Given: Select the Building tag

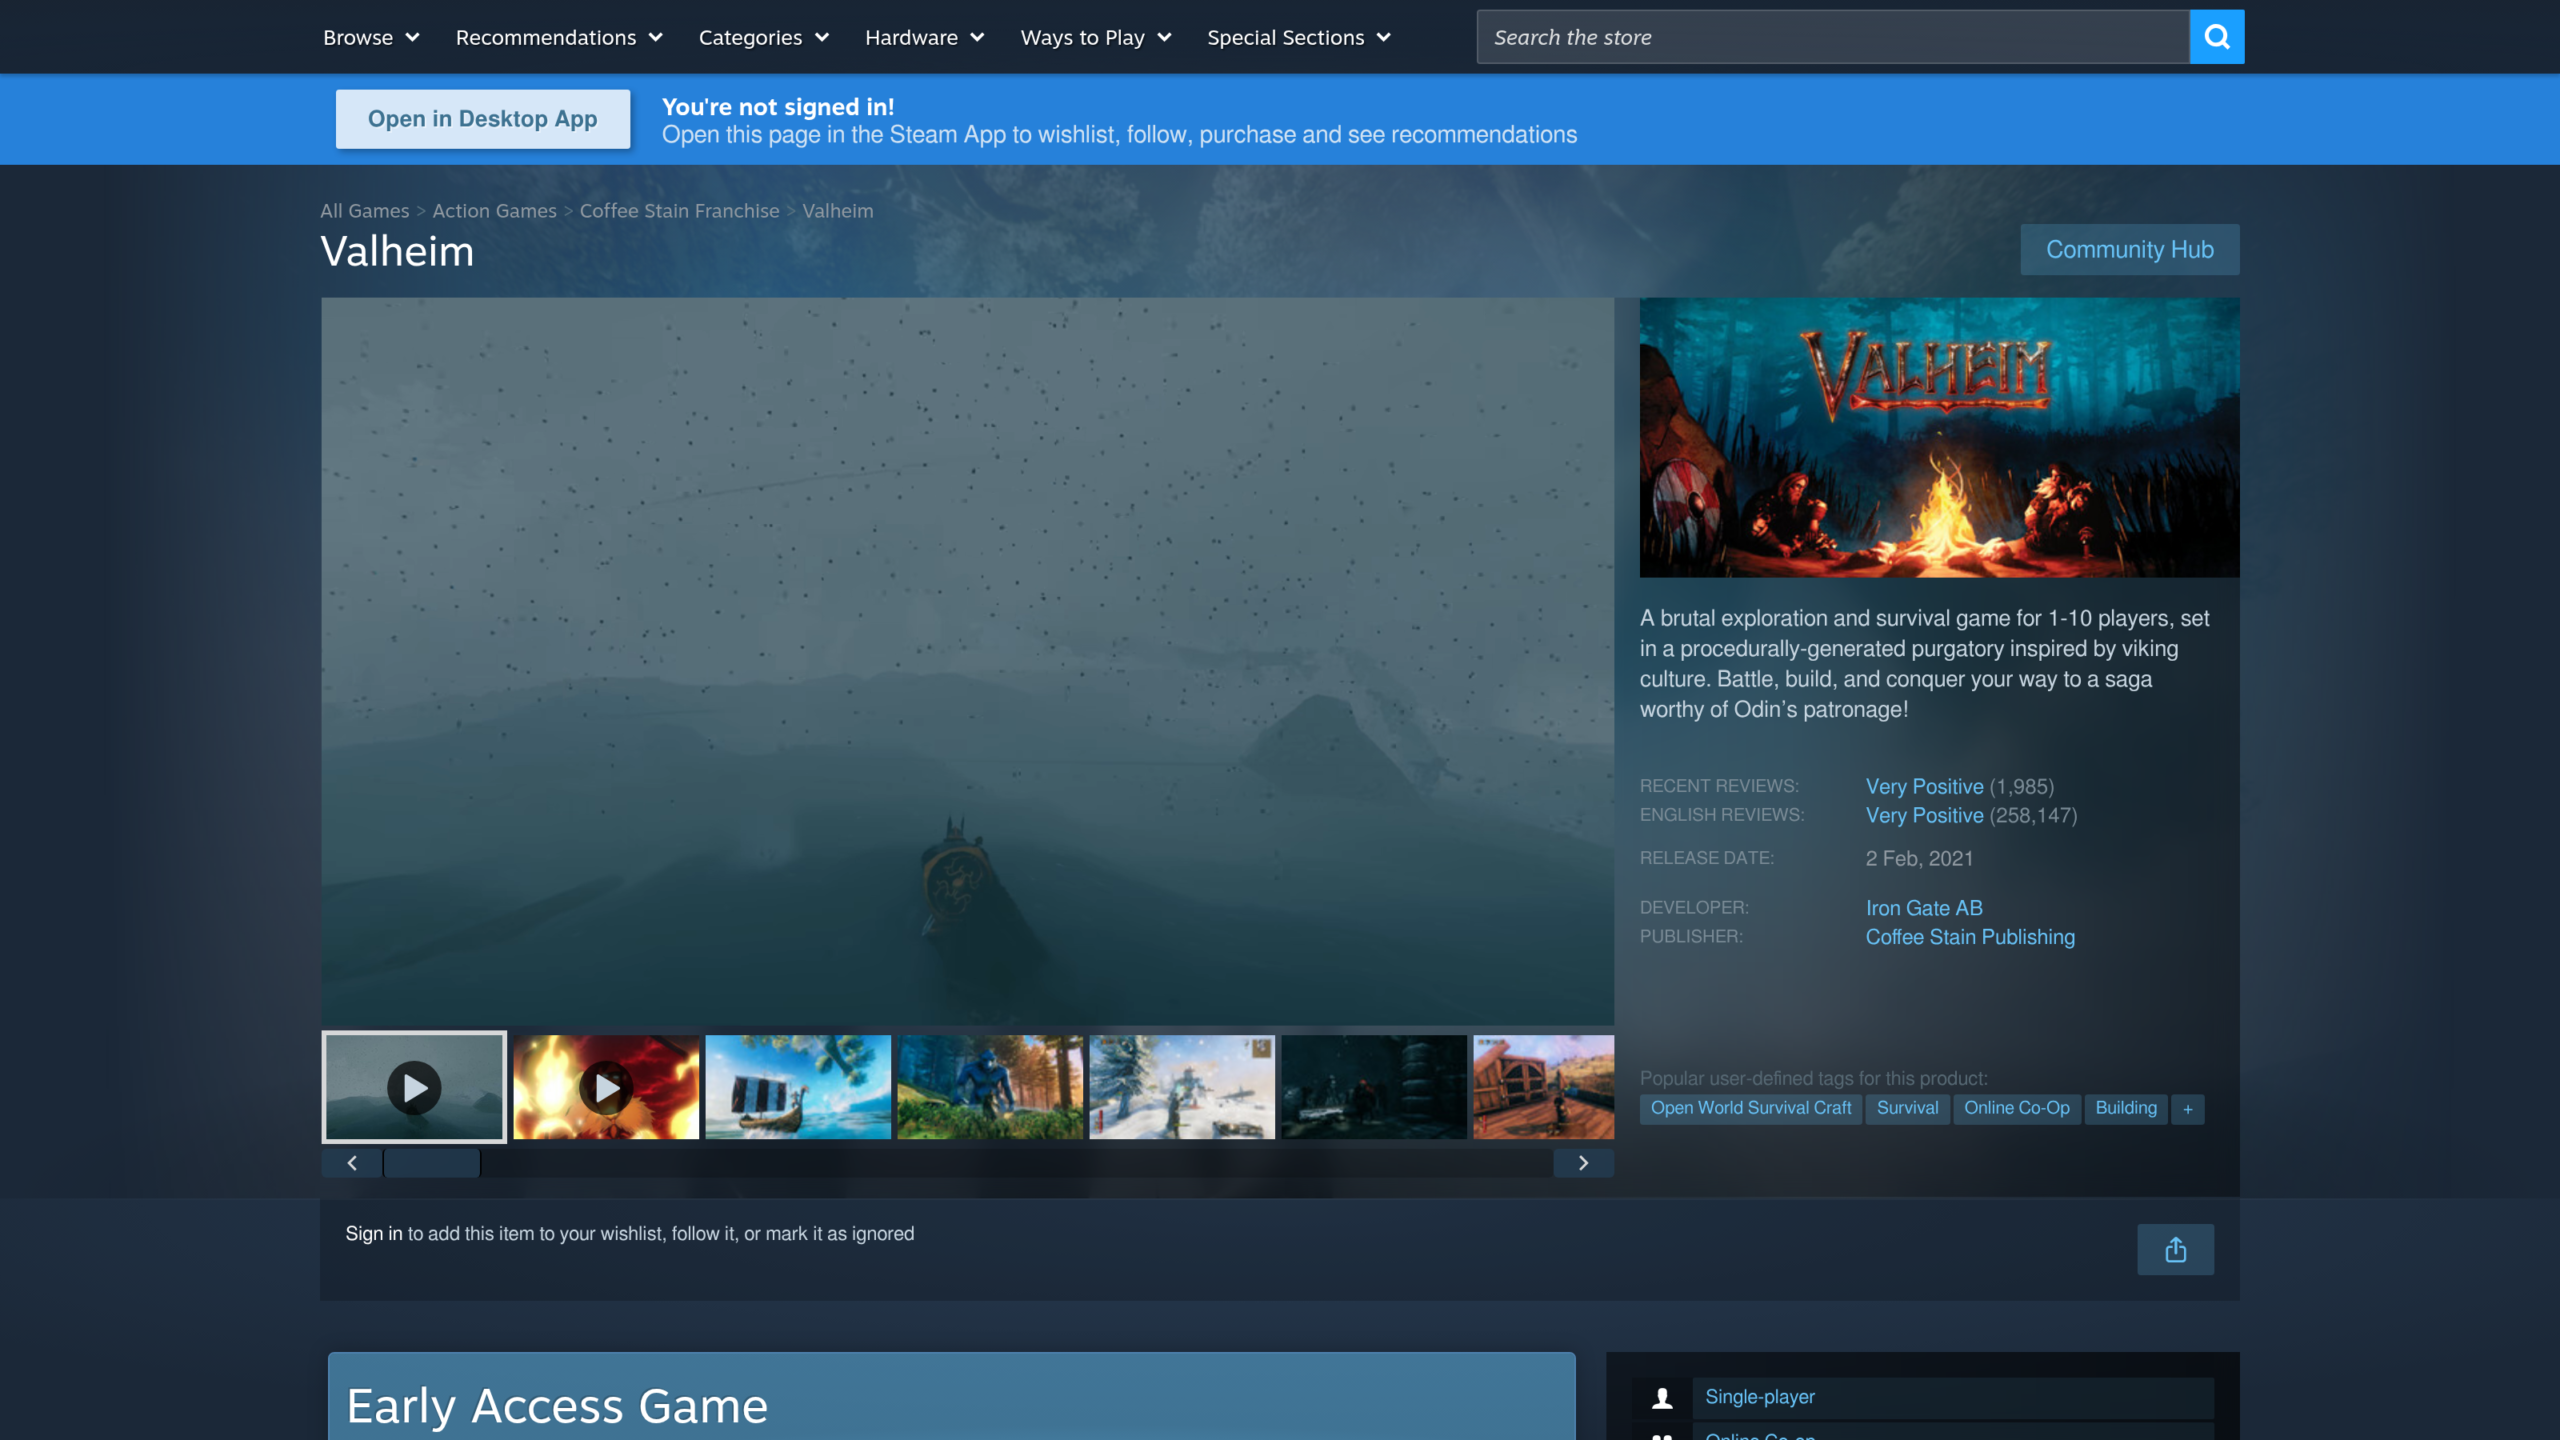Looking at the screenshot, I should click(x=2126, y=1108).
